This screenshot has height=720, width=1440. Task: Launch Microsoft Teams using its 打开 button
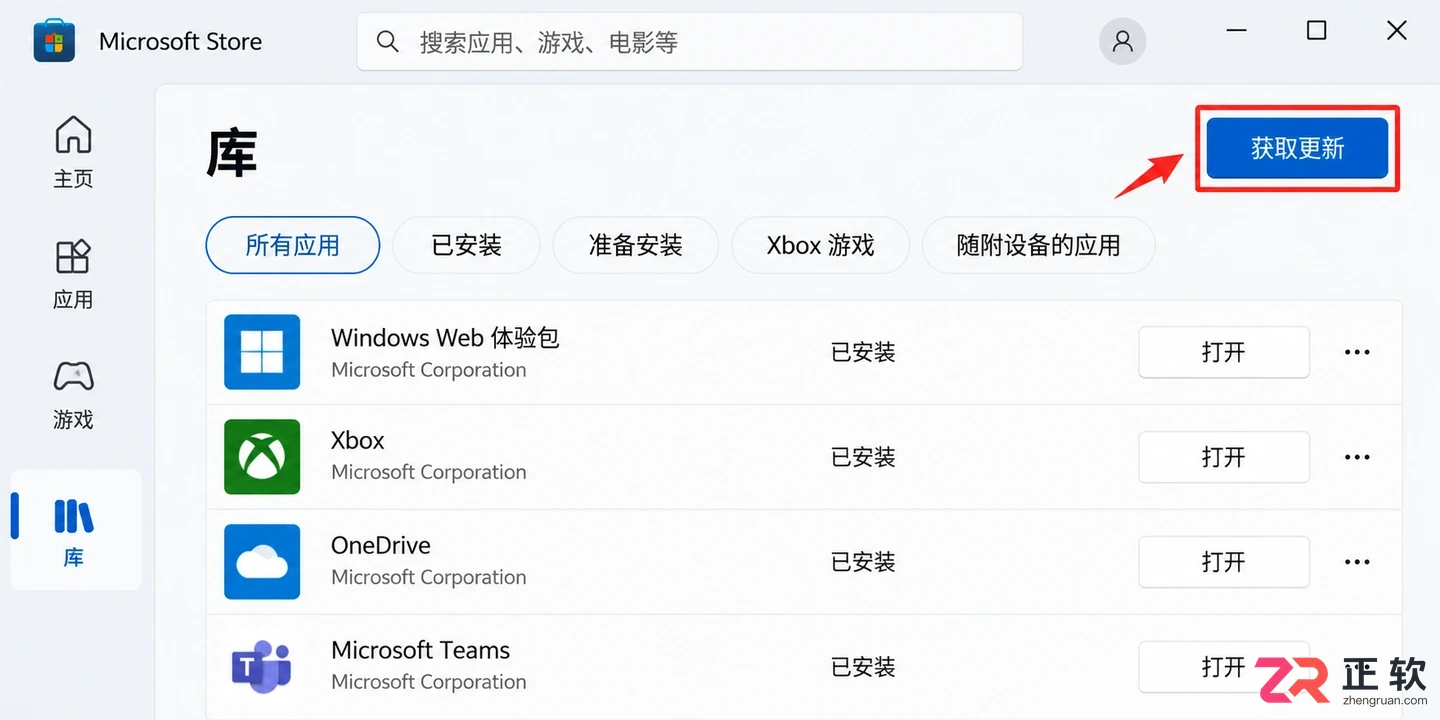[x=1224, y=667]
